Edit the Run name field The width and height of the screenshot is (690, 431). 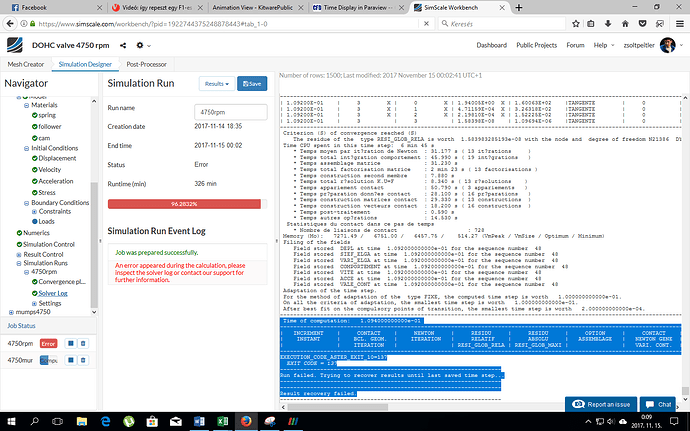pos(231,112)
